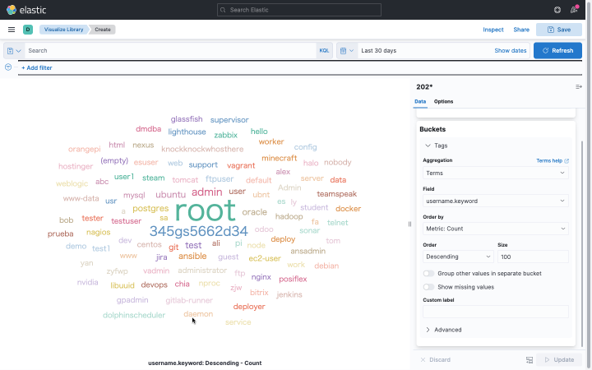Open the notifications bell icon
Viewport: 592px width, 370px height.
[x=574, y=10]
